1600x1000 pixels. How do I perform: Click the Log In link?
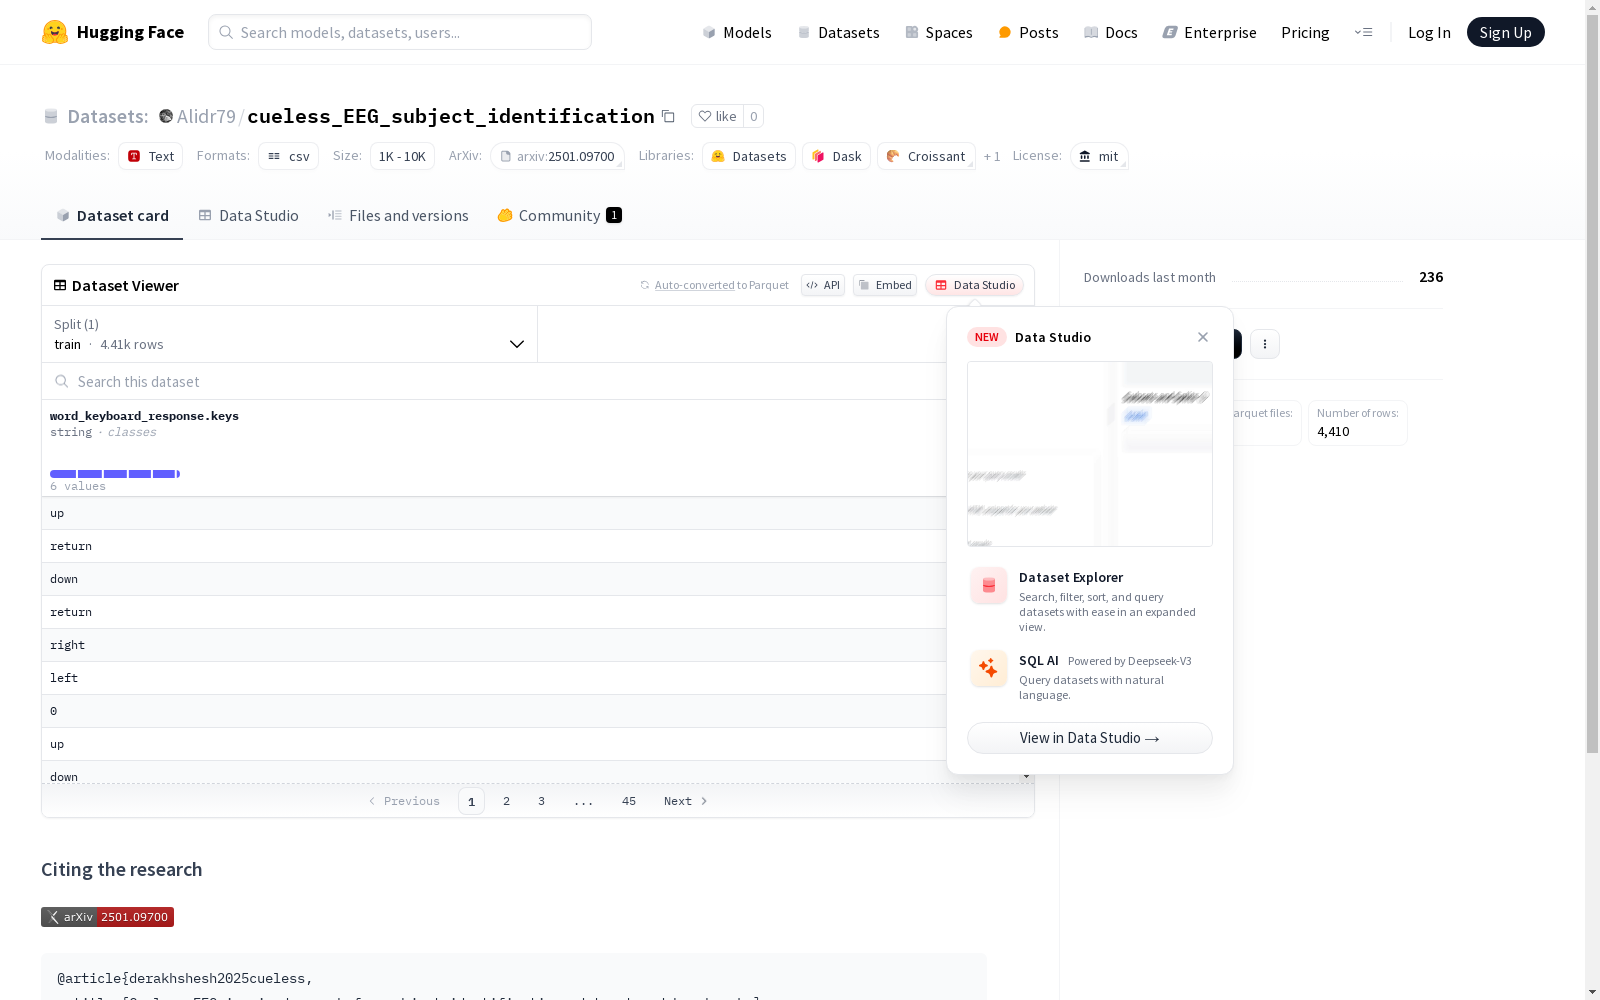(x=1429, y=32)
